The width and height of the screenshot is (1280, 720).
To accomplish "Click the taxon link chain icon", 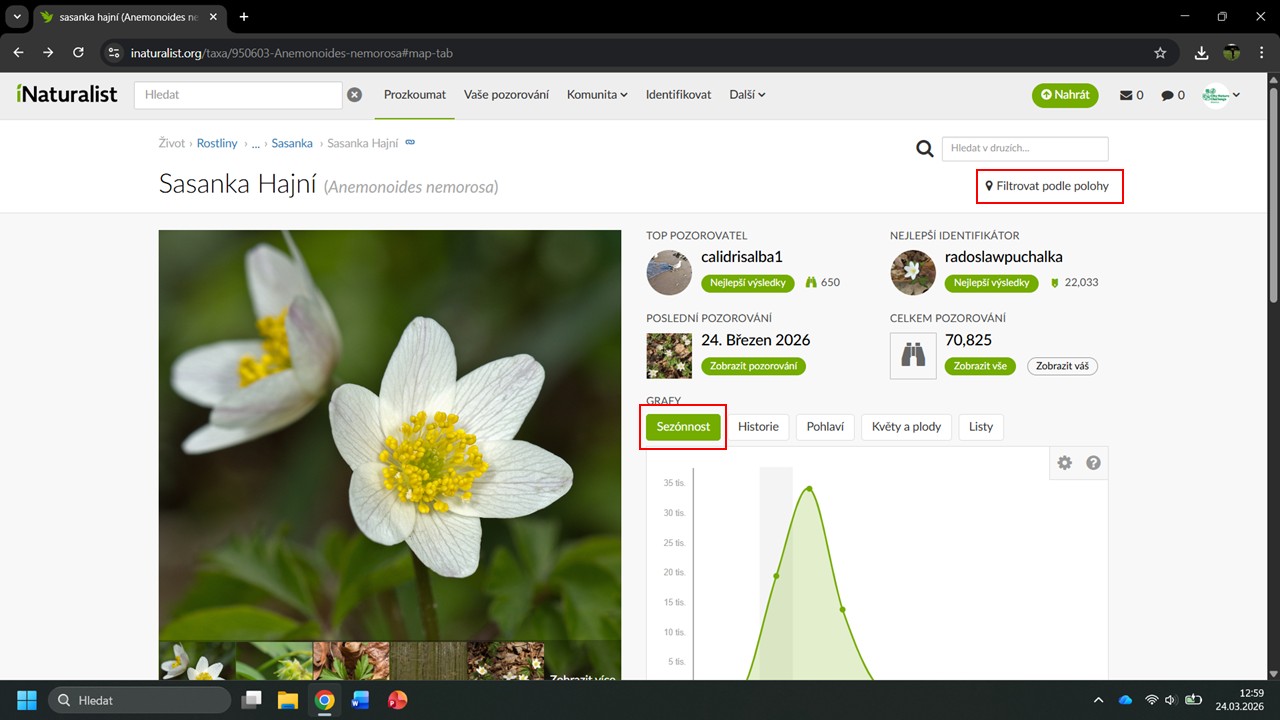I will click(409, 143).
